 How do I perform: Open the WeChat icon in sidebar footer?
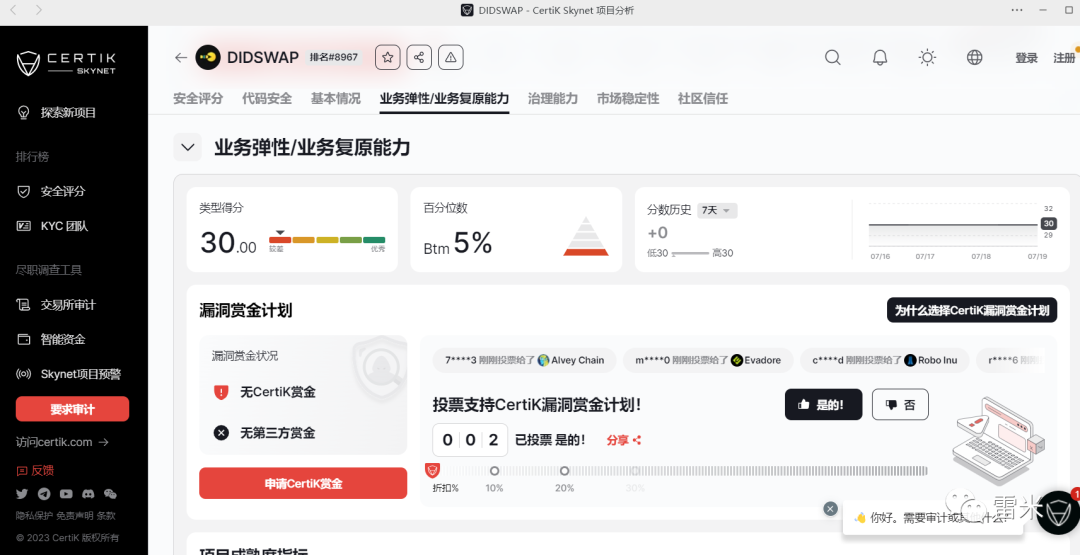110,494
